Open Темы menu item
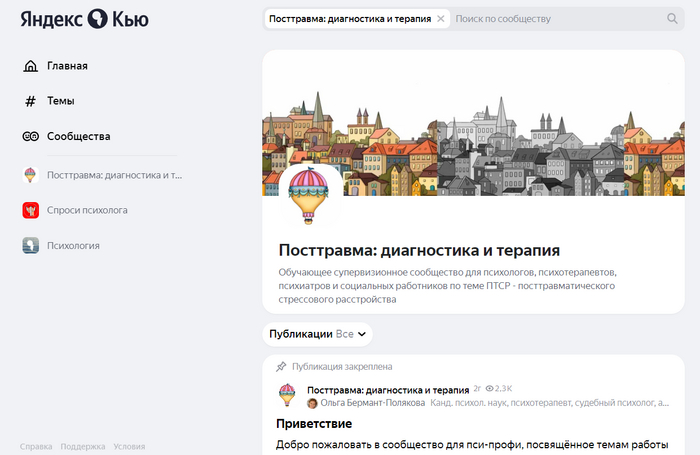Viewport: 700px width, 455px height. click(61, 101)
